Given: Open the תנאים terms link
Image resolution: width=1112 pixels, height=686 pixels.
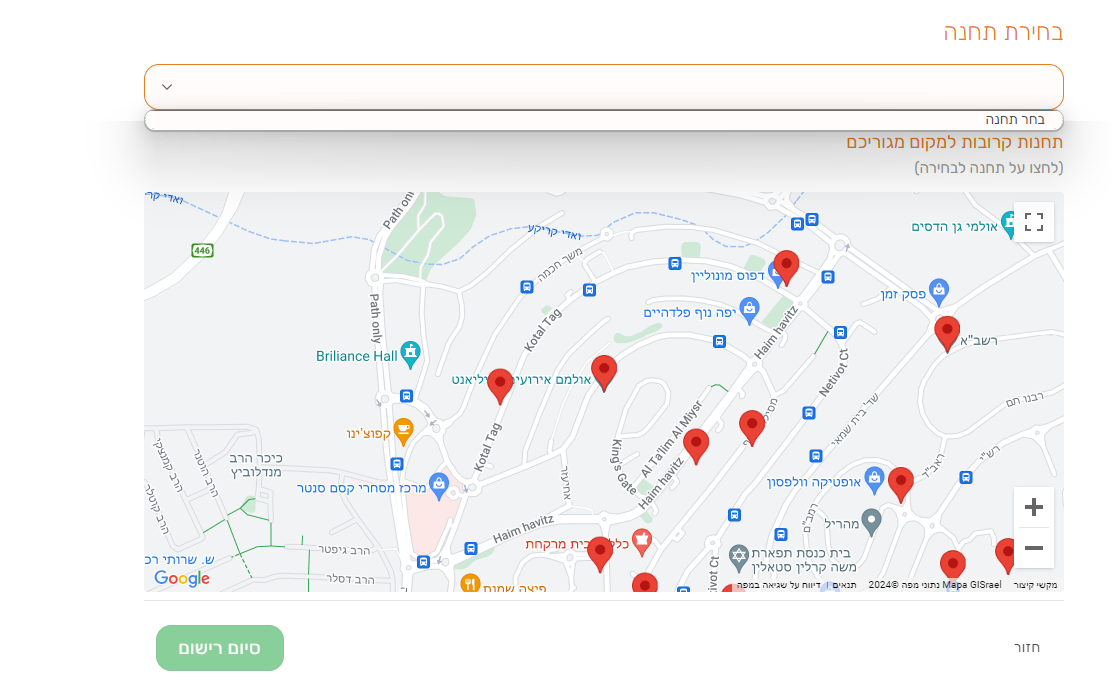Looking at the screenshot, I should tap(844, 585).
